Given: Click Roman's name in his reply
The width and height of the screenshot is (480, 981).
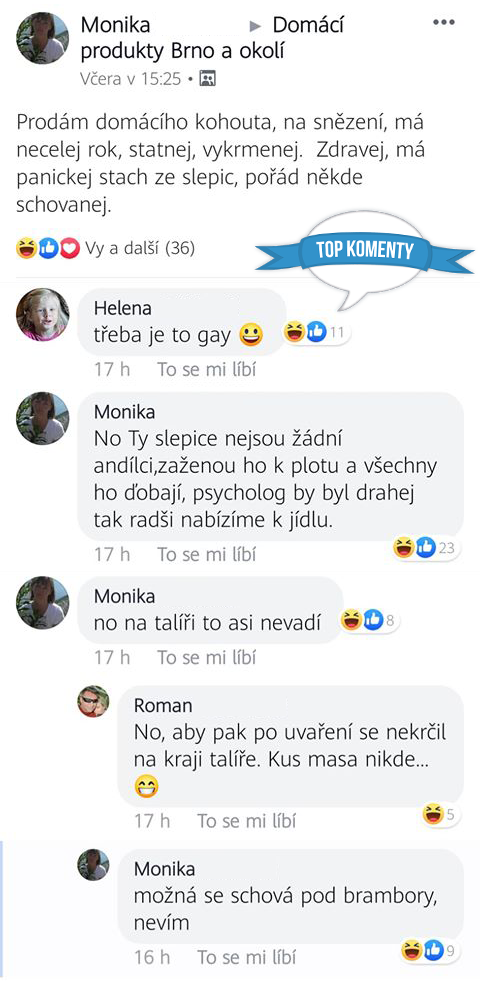Looking at the screenshot, I should [x=163, y=706].
